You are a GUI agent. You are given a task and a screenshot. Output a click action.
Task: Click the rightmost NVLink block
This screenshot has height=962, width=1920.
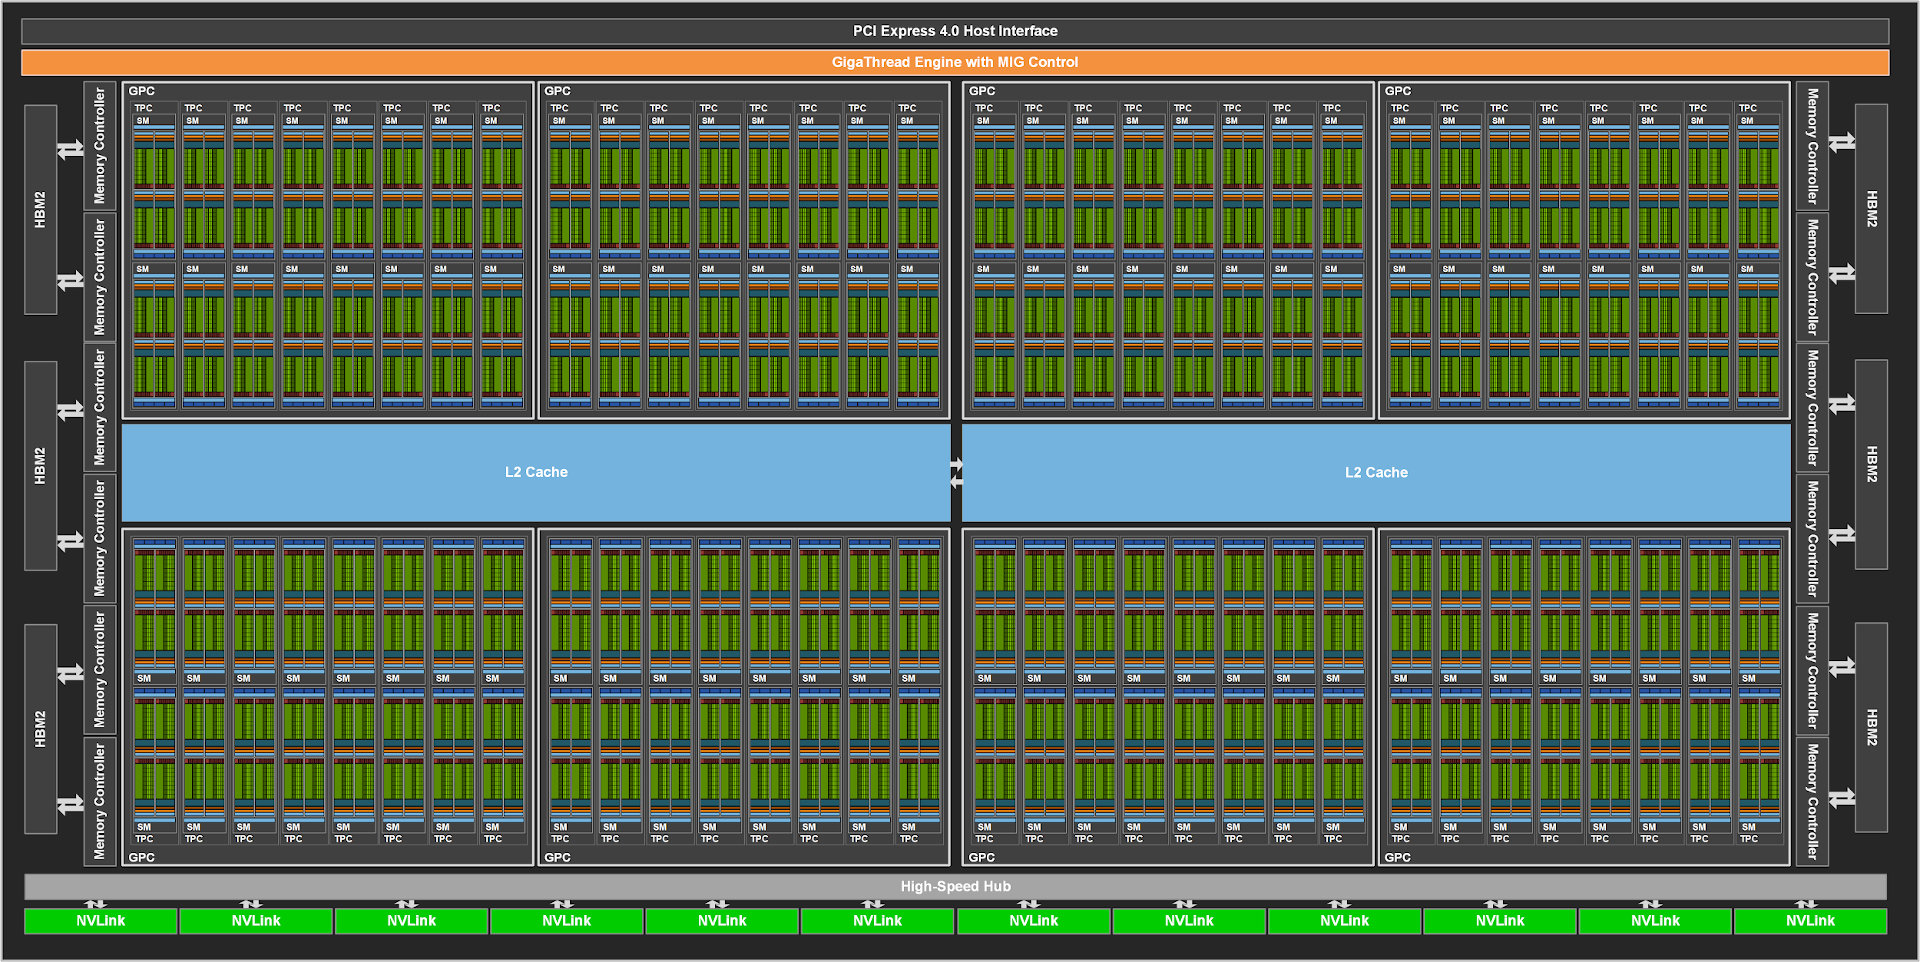1810,921
